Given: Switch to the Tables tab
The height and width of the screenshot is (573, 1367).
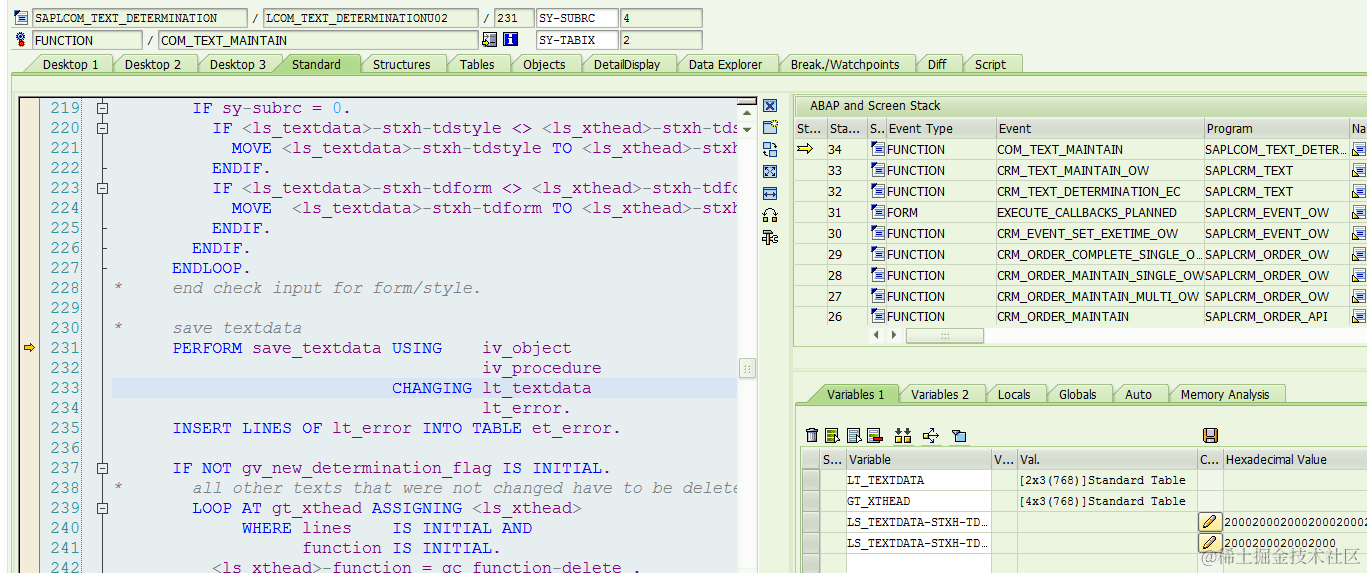Looking at the screenshot, I should coord(477,64).
